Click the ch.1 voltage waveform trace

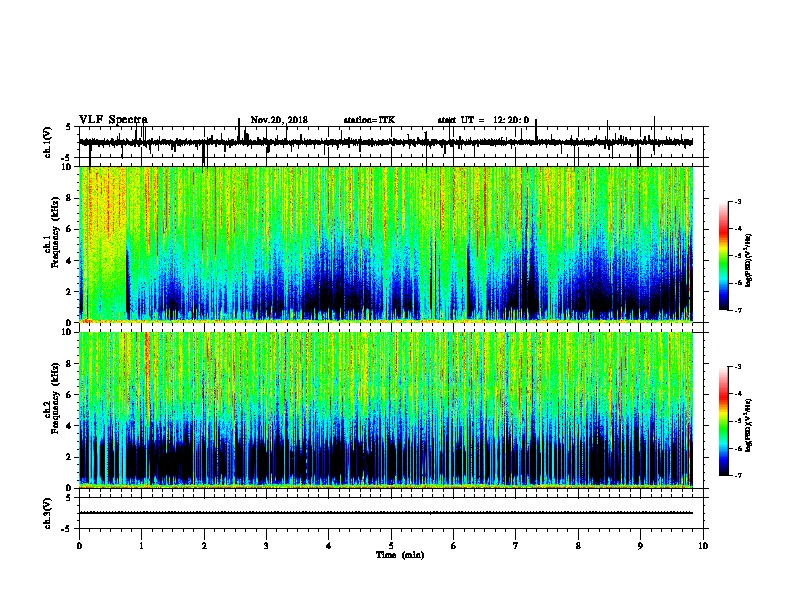386,143
